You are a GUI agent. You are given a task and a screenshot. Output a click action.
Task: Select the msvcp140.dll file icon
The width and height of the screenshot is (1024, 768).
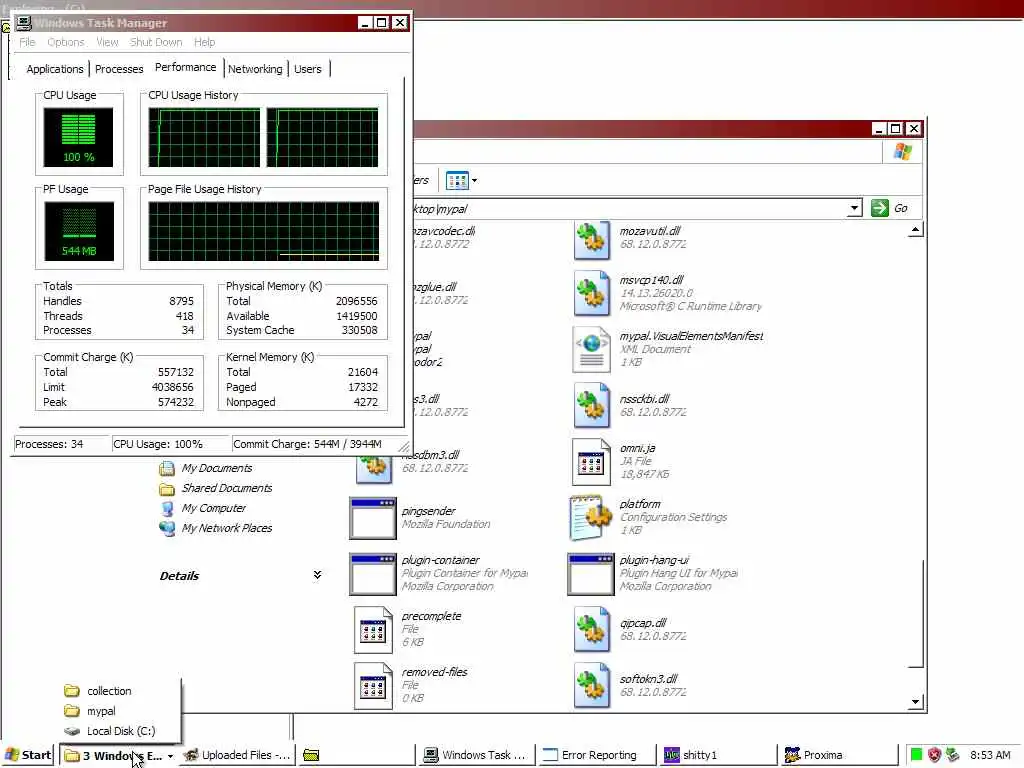pyautogui.click(x=592, y=294)
